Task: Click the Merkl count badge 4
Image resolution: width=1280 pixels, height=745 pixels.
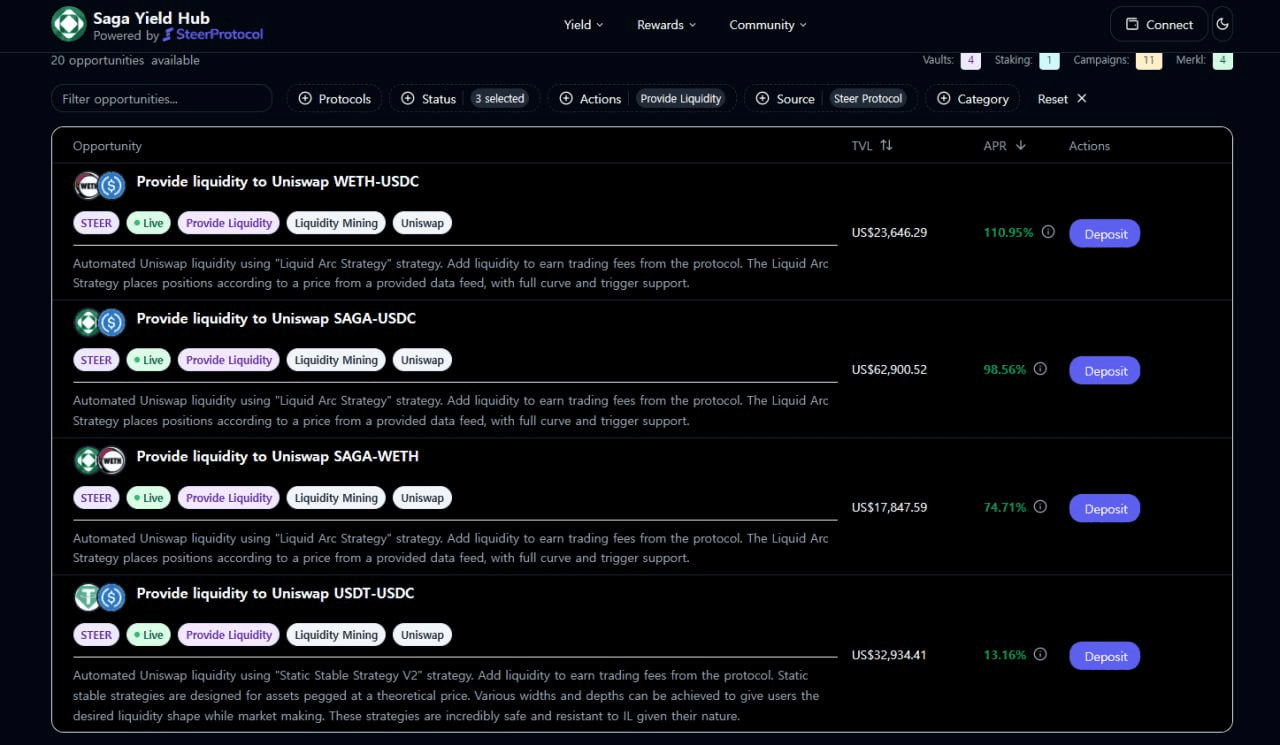Action: coord(1222,60)
